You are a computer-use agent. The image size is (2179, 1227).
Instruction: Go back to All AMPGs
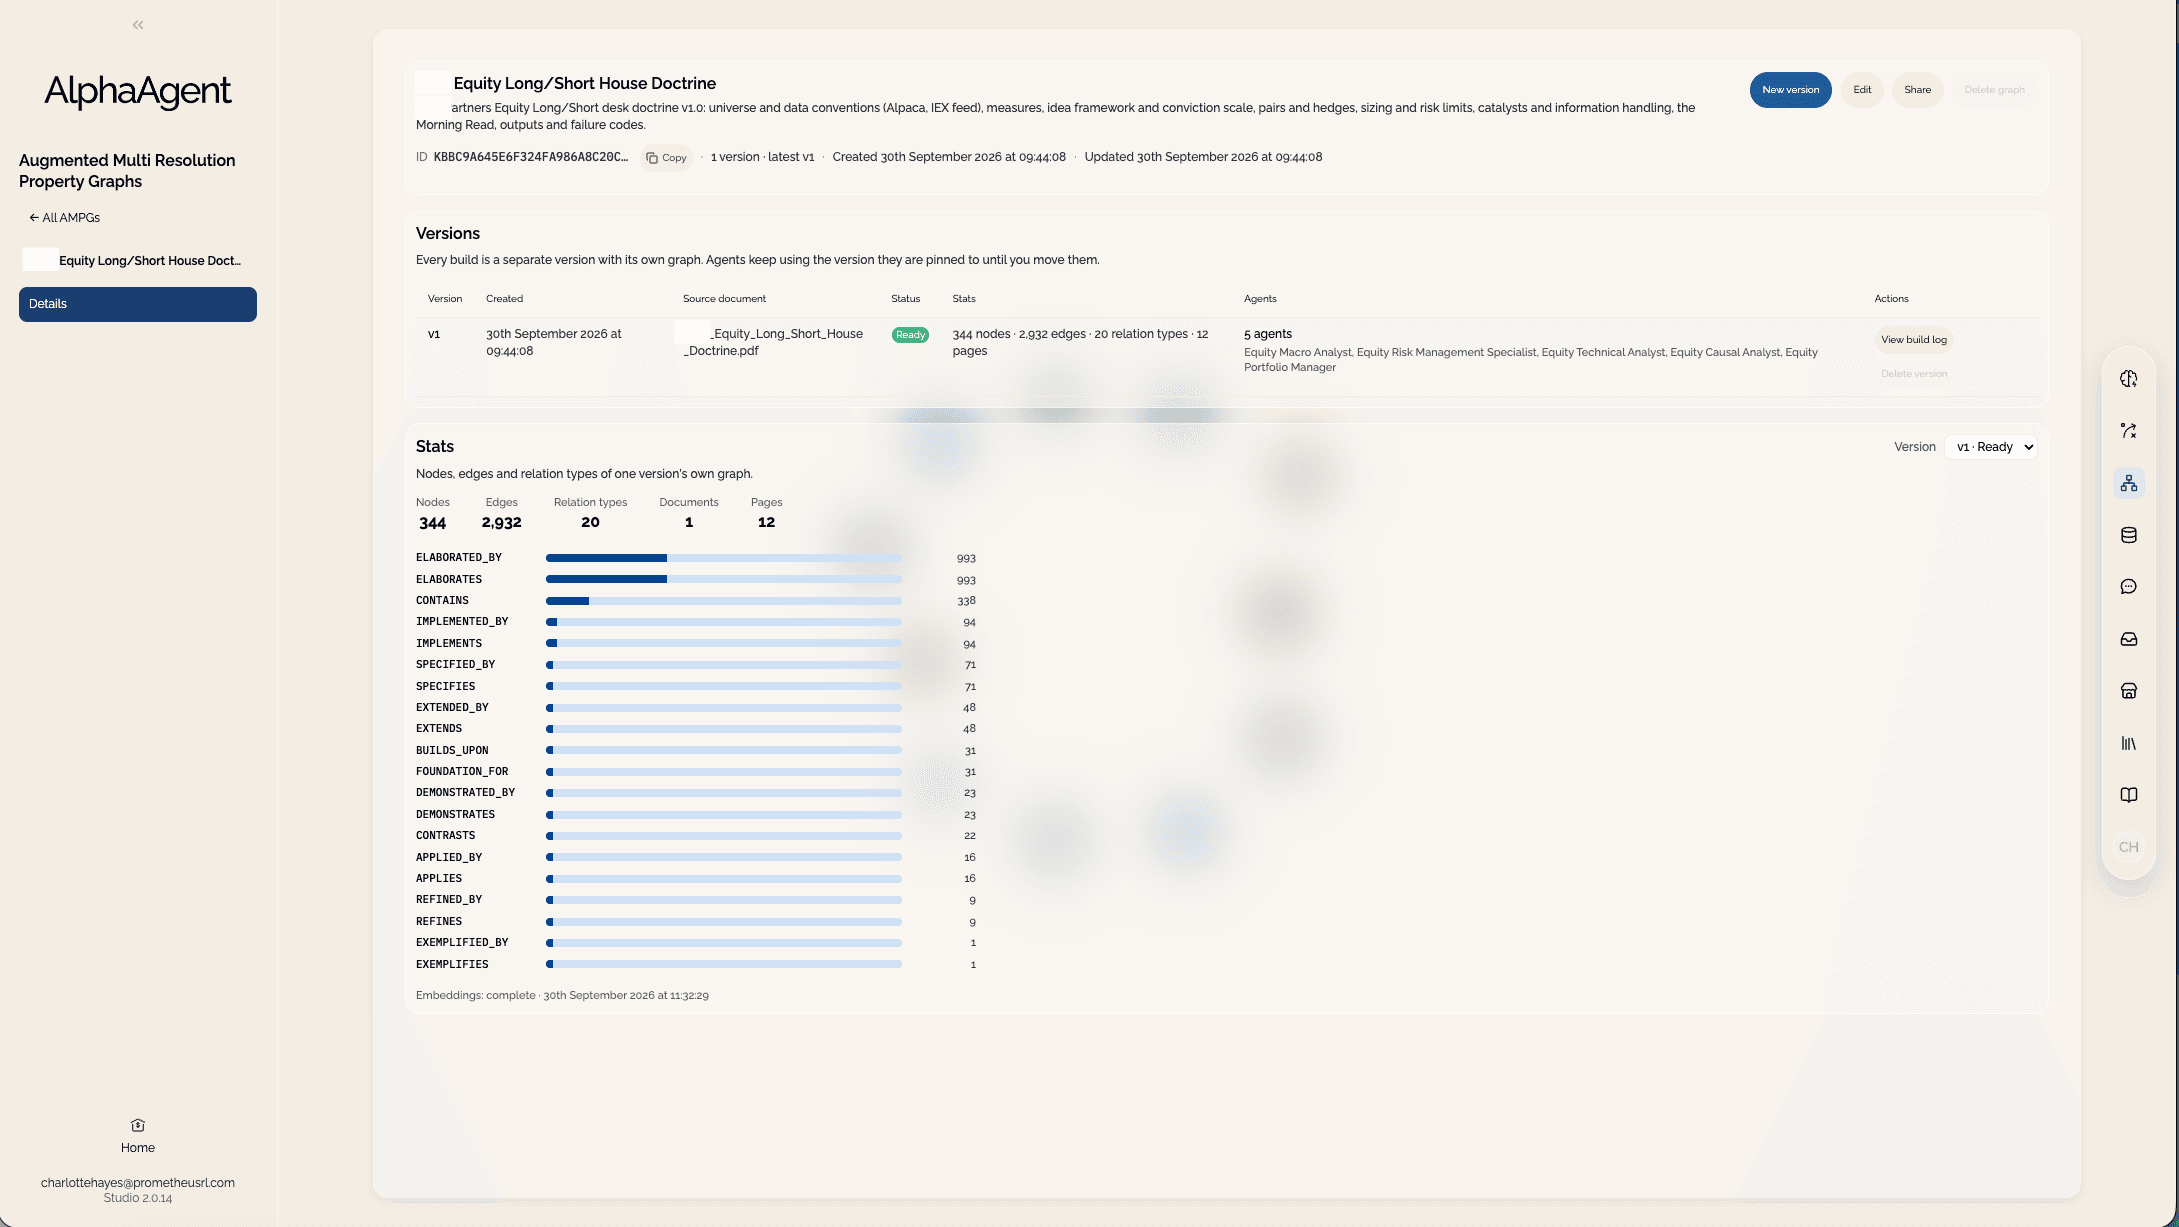[x=64, y=218]
